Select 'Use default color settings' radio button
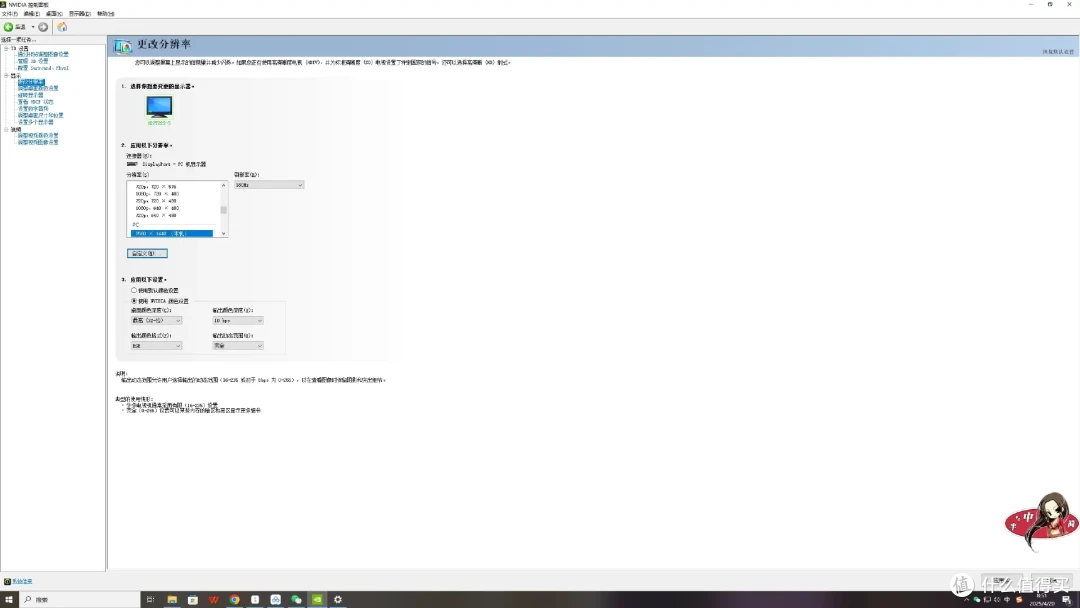 (134, 290)
